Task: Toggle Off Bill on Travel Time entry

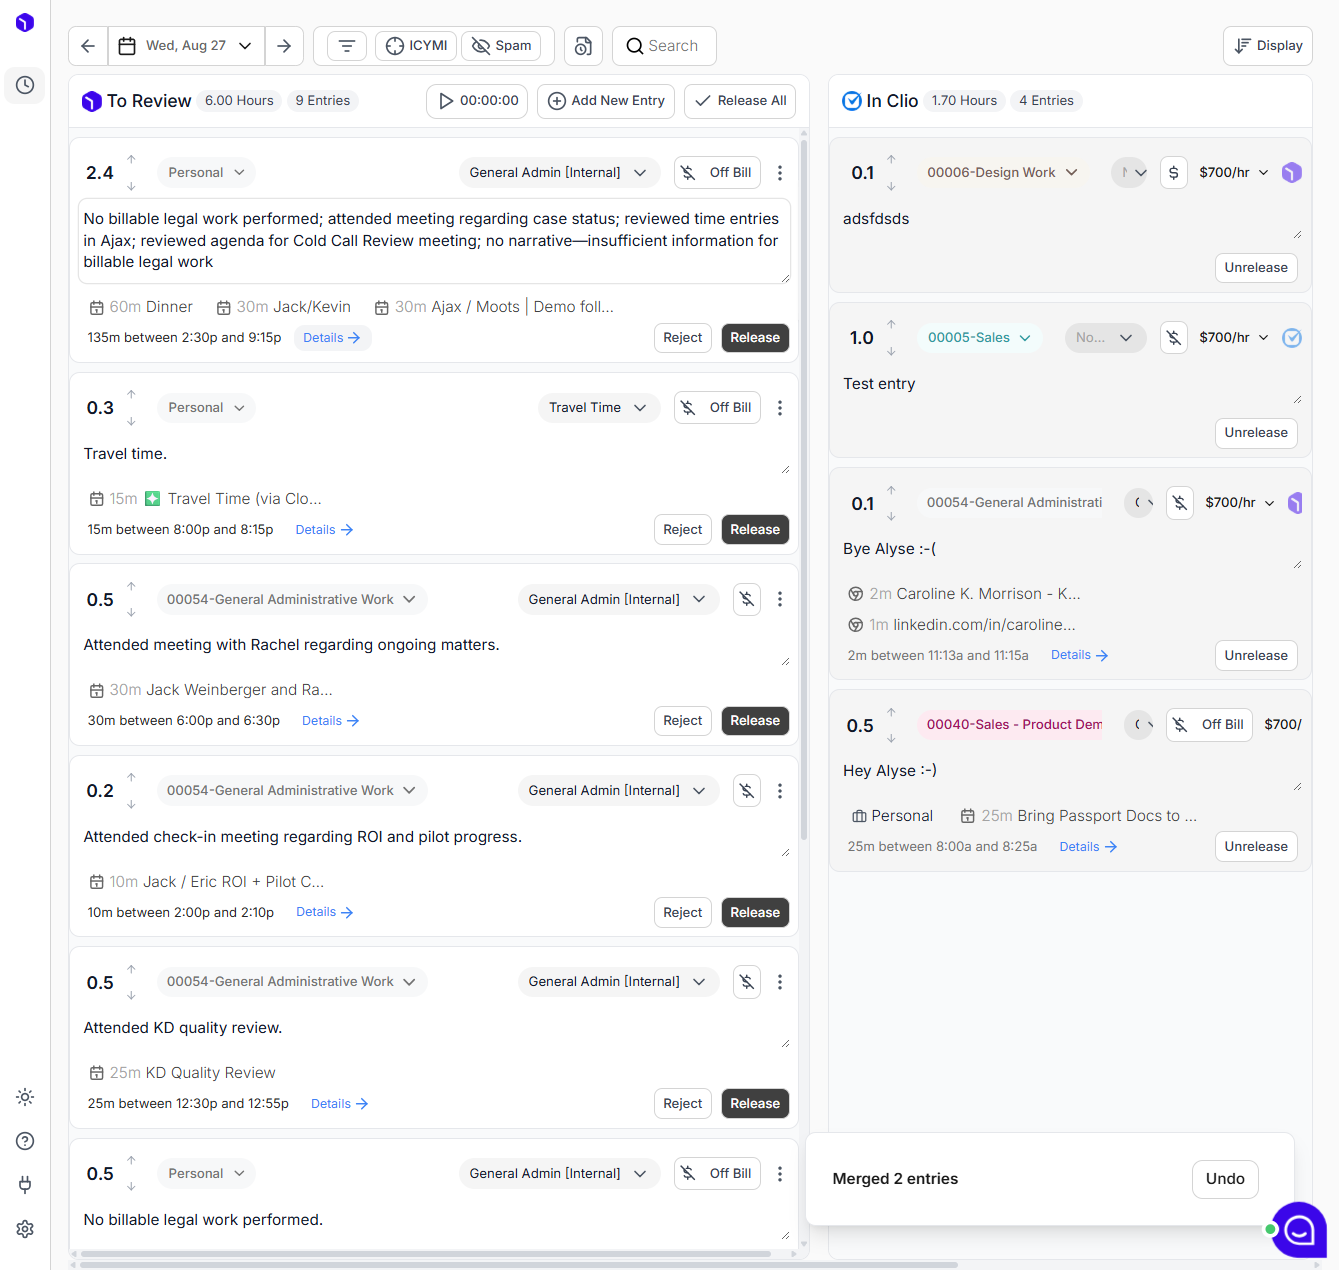Action: pos(717,408)
